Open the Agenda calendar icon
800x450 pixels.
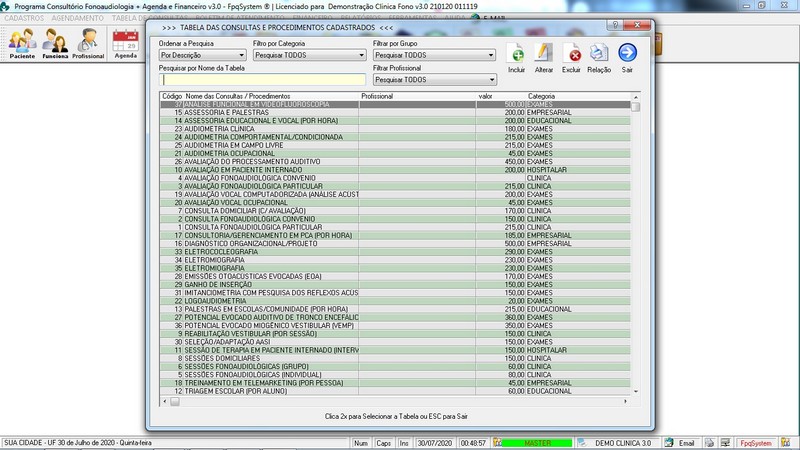126,43
